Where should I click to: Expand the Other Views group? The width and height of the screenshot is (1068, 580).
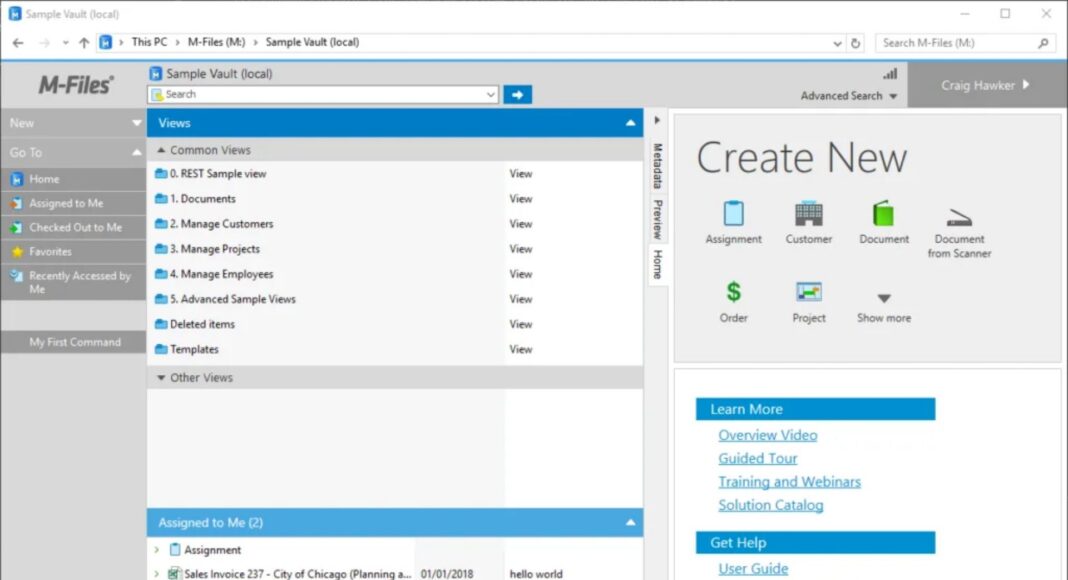pos(162,378)
